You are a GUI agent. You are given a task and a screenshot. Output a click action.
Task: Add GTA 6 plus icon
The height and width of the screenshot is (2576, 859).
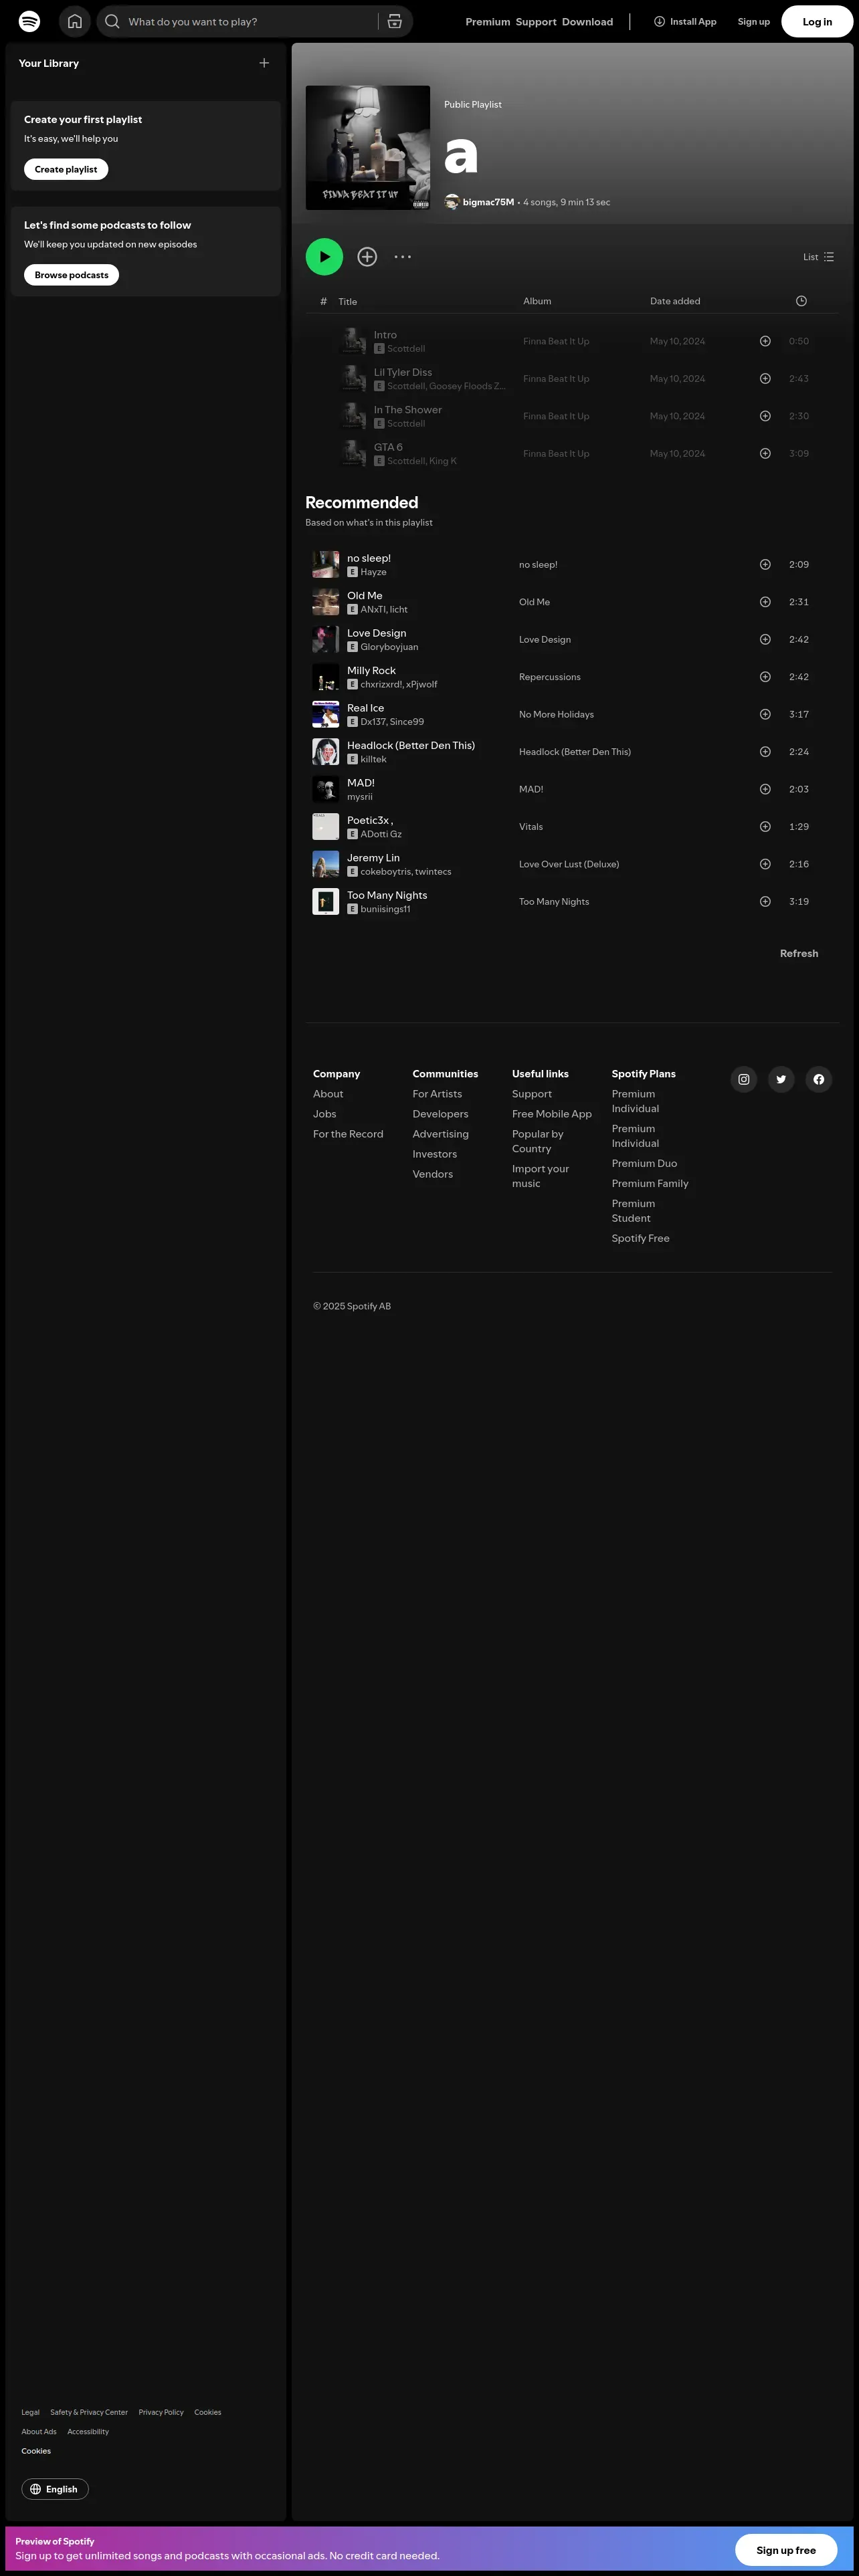765,454
